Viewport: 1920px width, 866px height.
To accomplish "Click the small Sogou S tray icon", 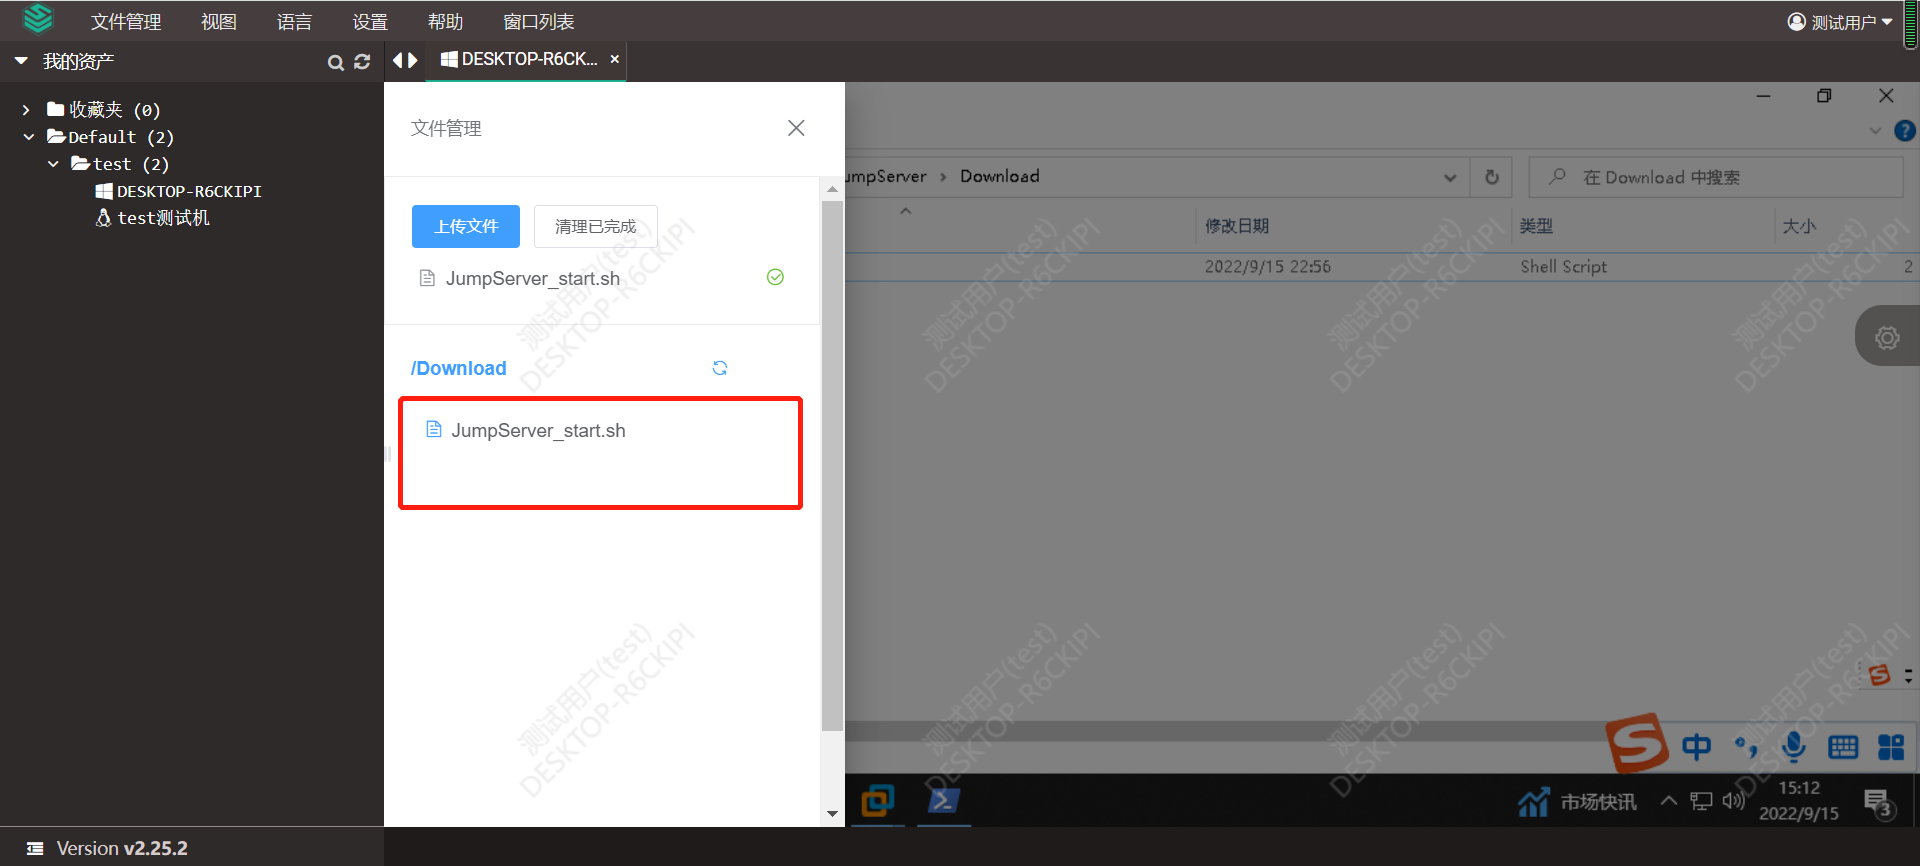I will point(1880,675).
